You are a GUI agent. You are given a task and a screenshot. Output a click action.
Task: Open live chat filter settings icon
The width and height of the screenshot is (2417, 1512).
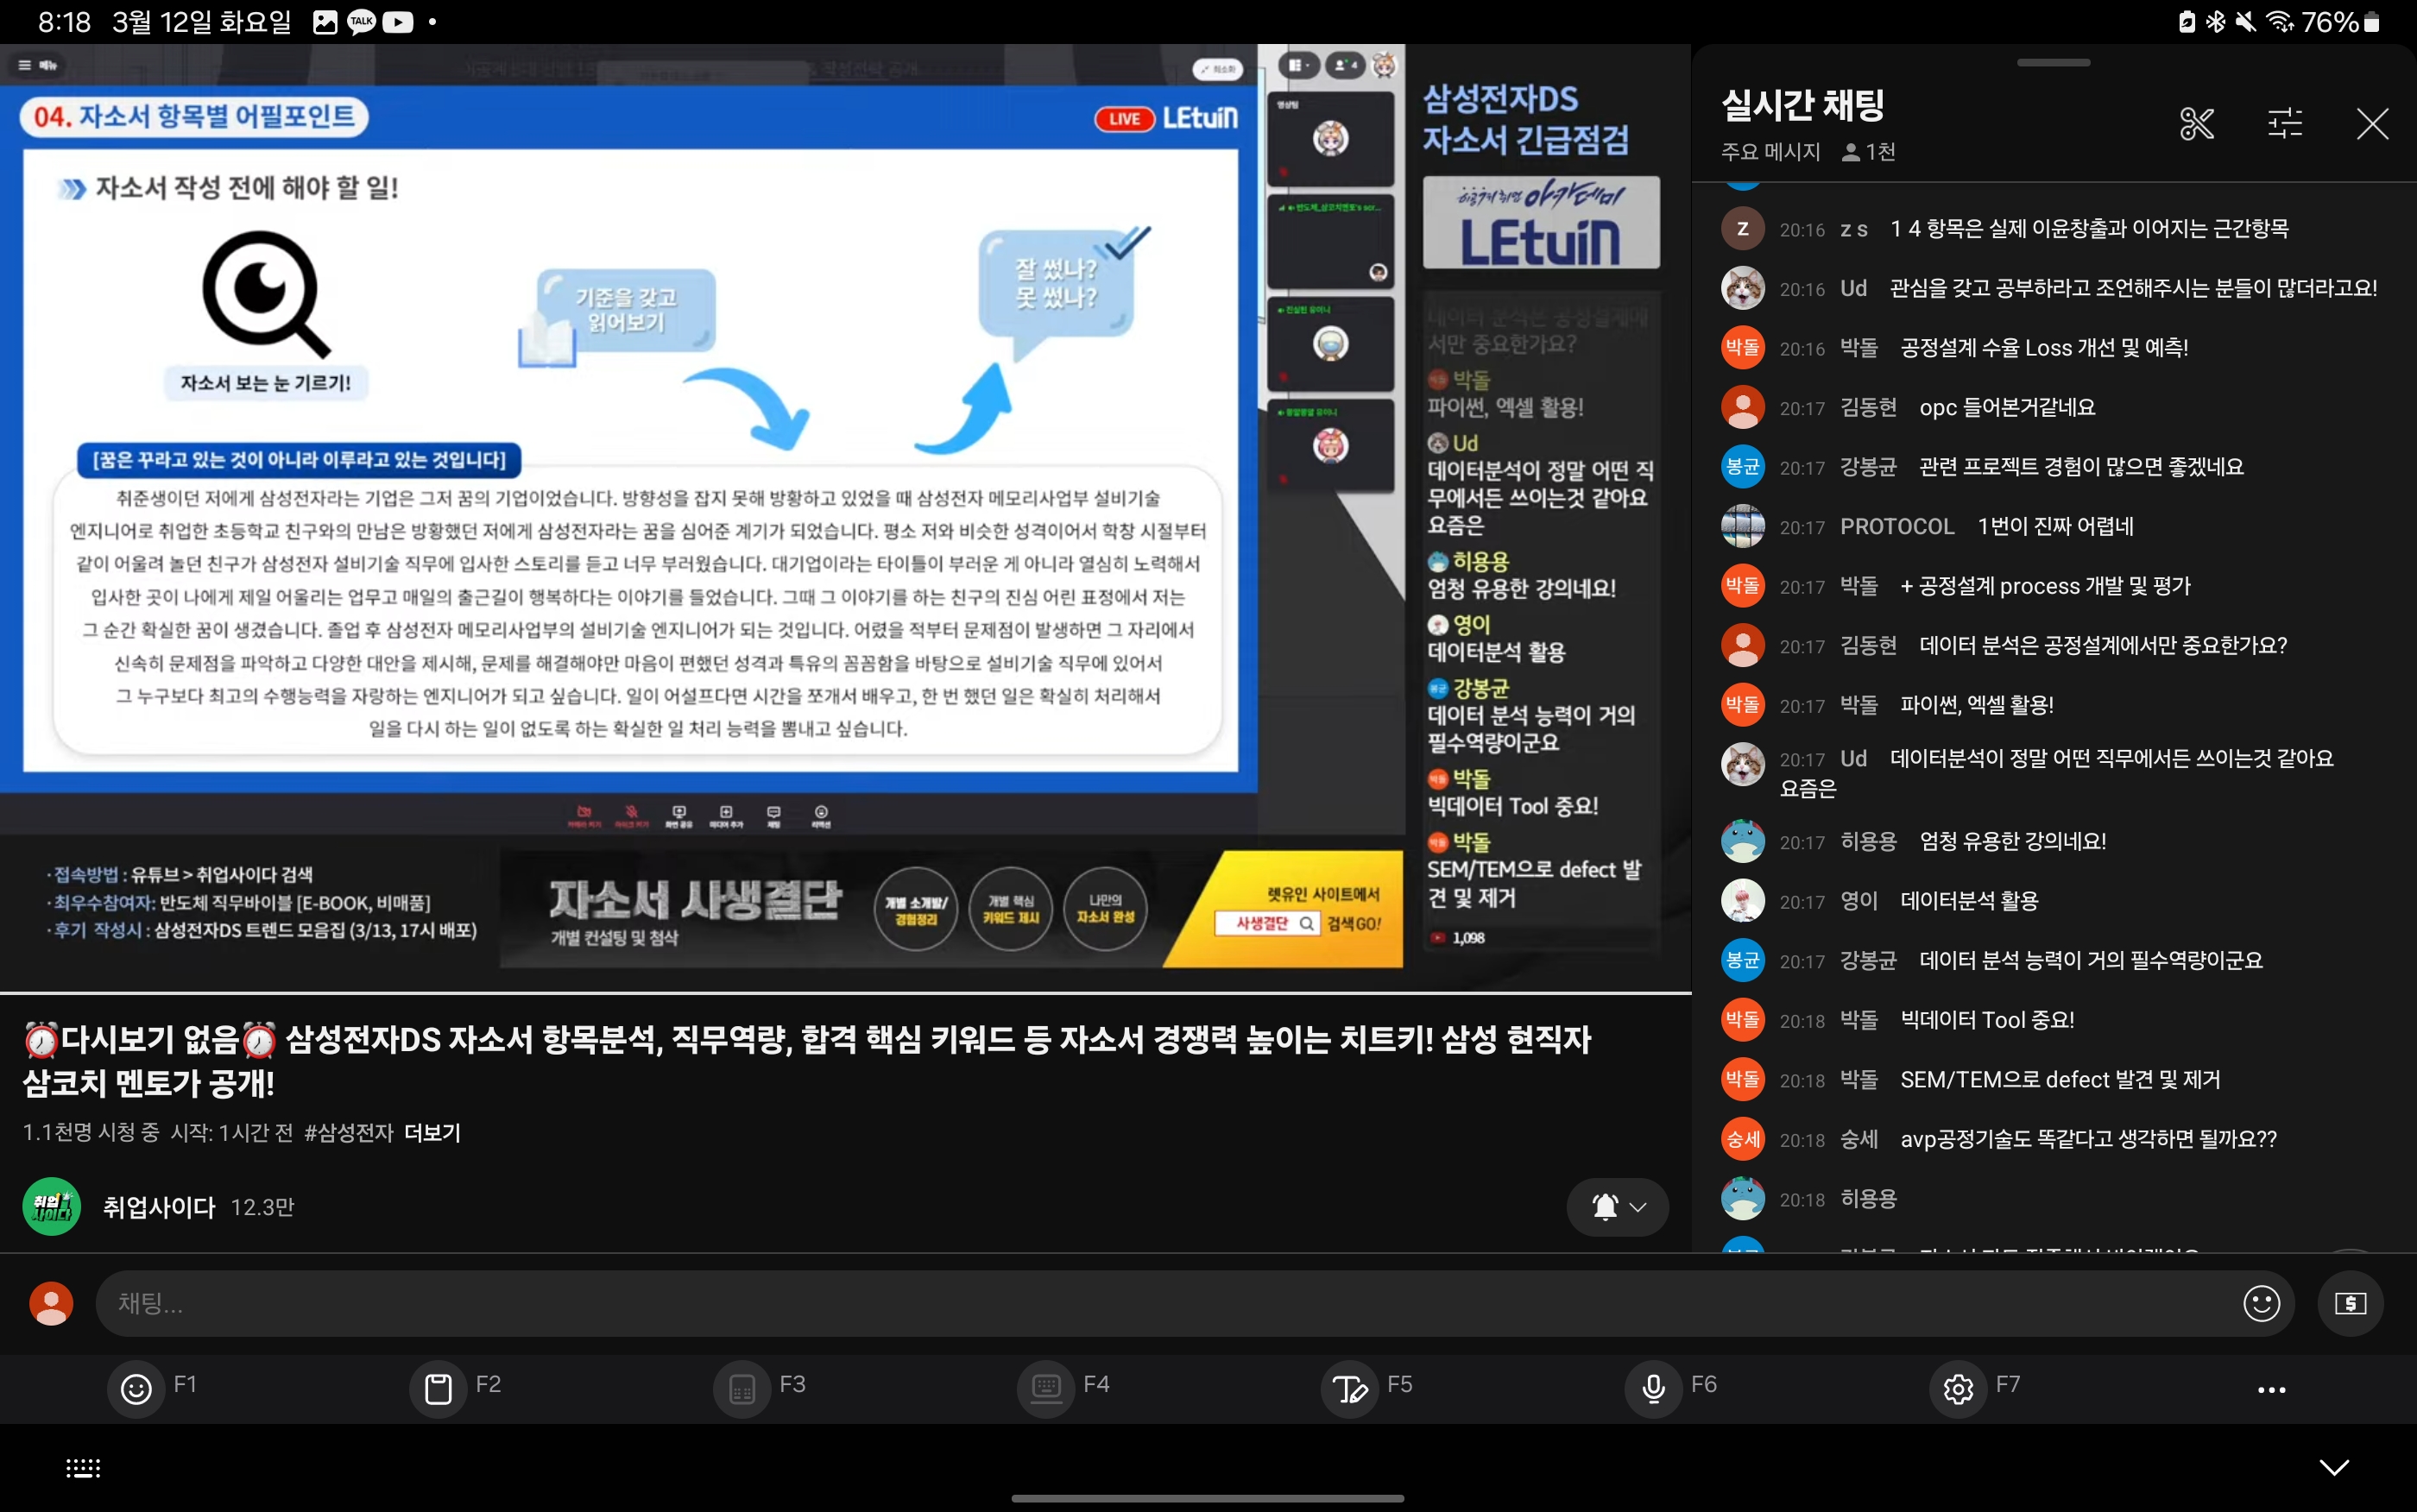pos(2284,124)
